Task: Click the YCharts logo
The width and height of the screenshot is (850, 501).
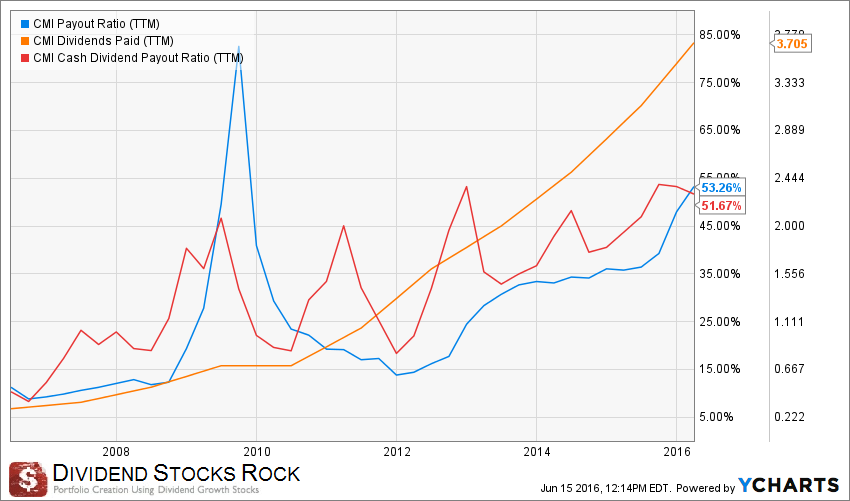Action: tap(789, 484)
